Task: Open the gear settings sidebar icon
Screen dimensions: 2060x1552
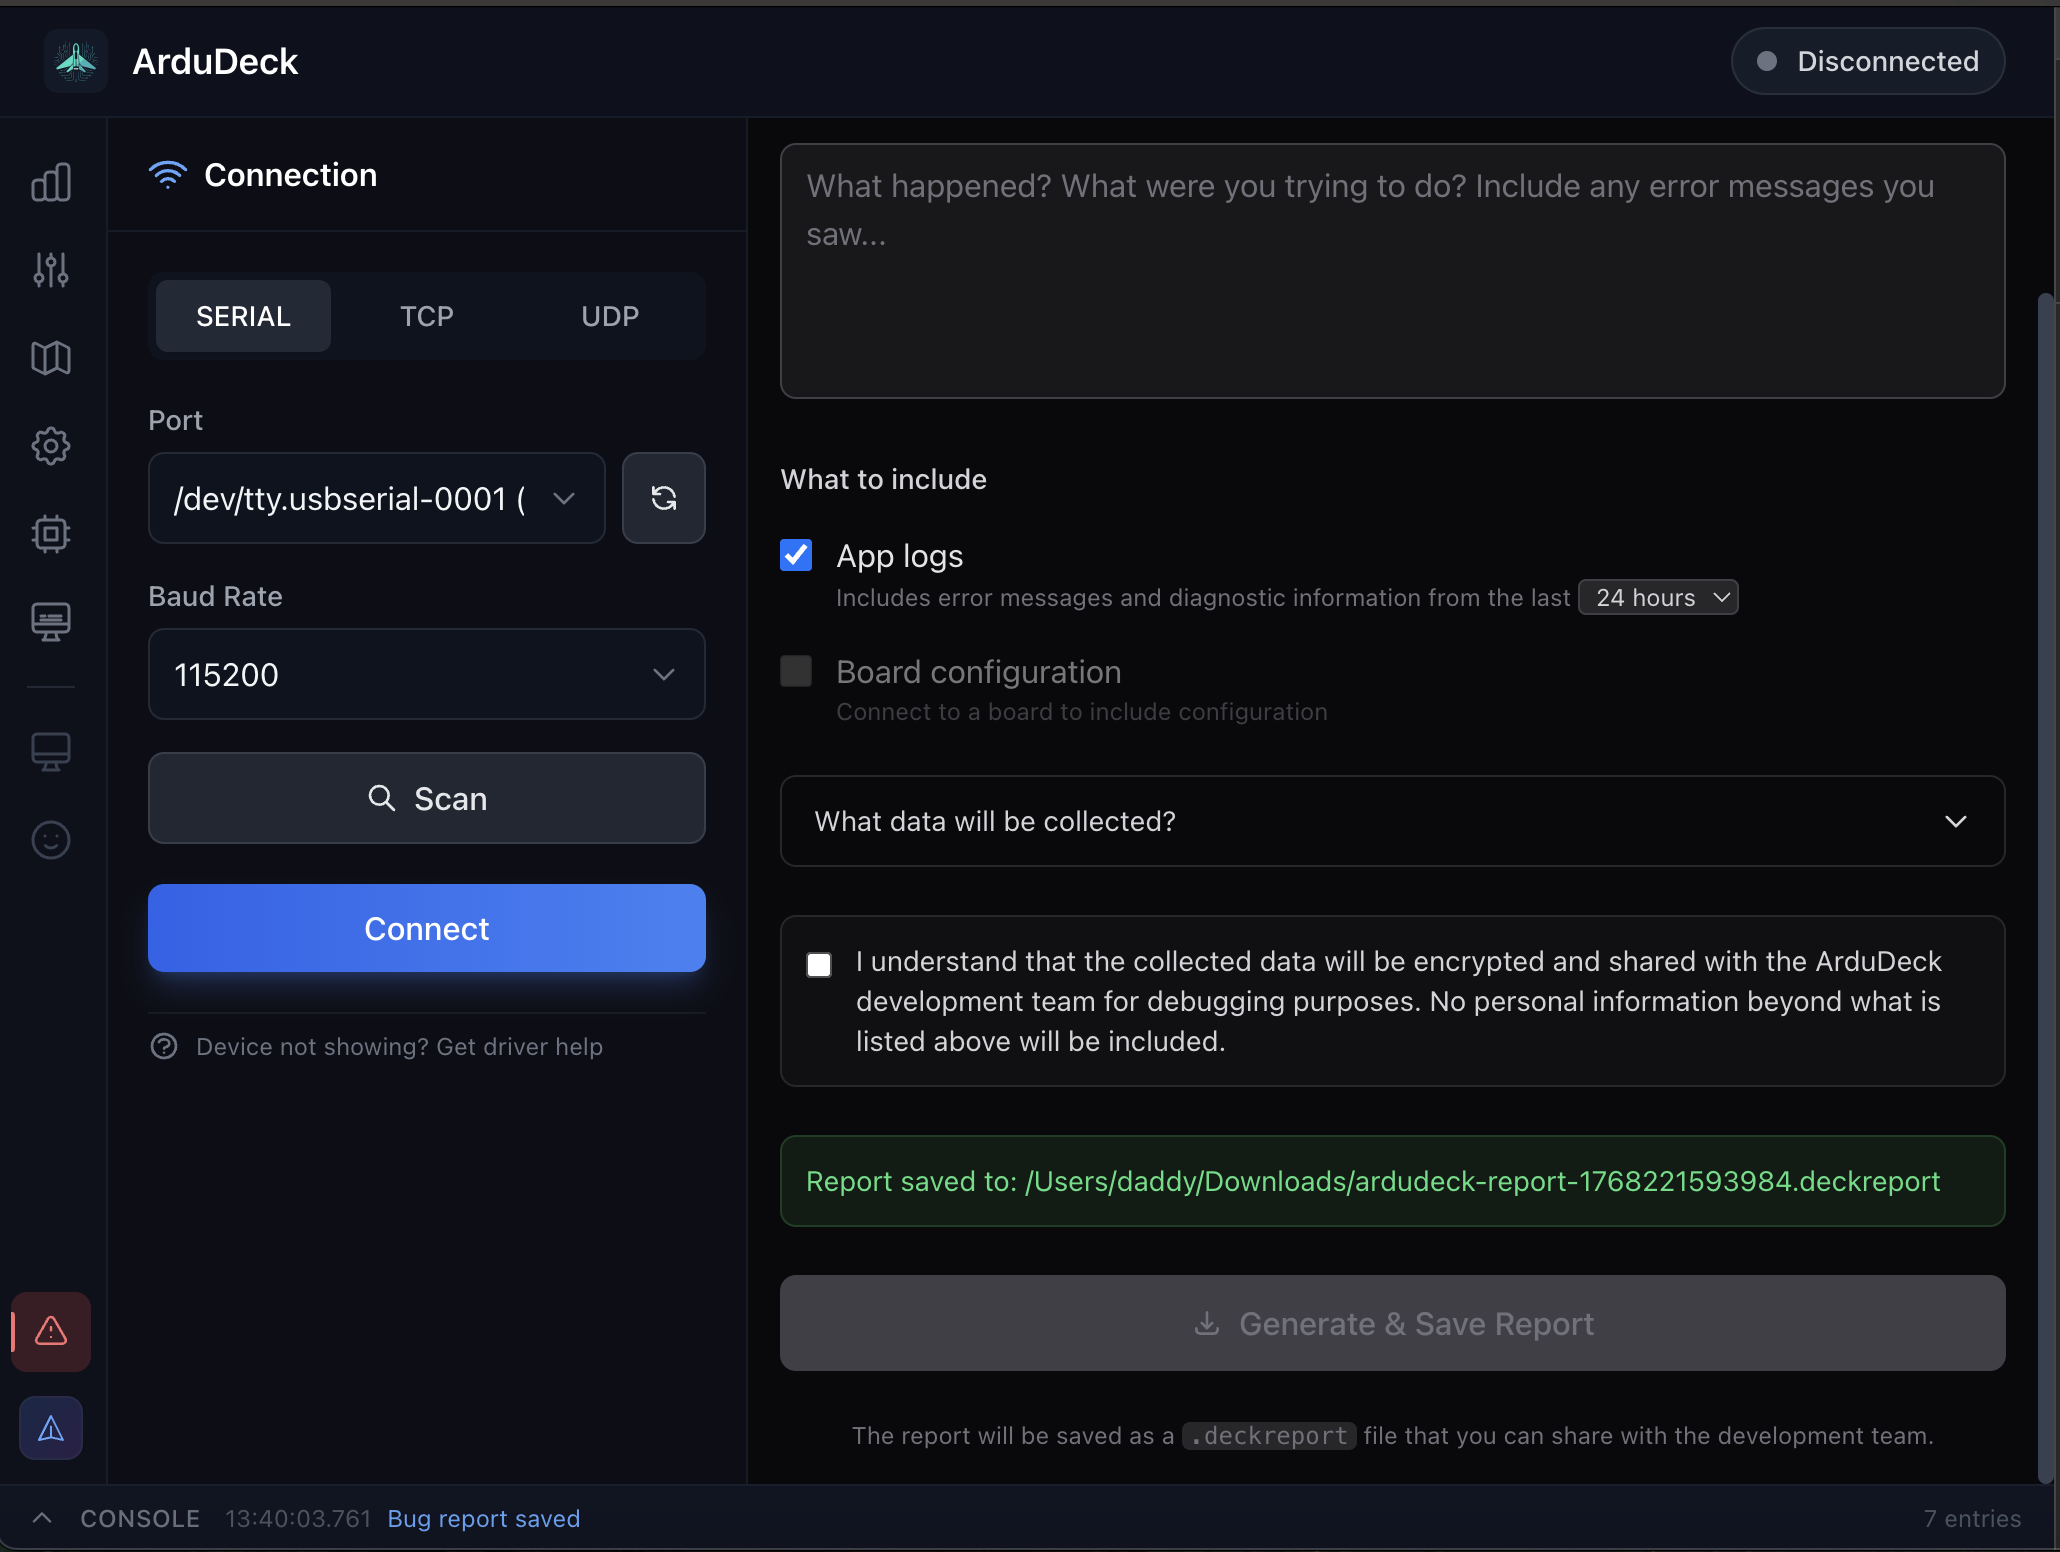Action: [51, 446]
